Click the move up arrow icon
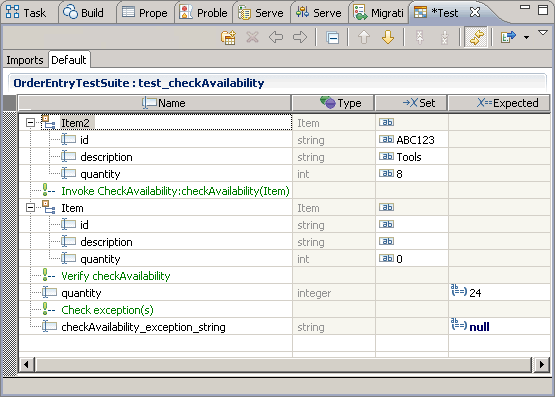 [364, 37]
